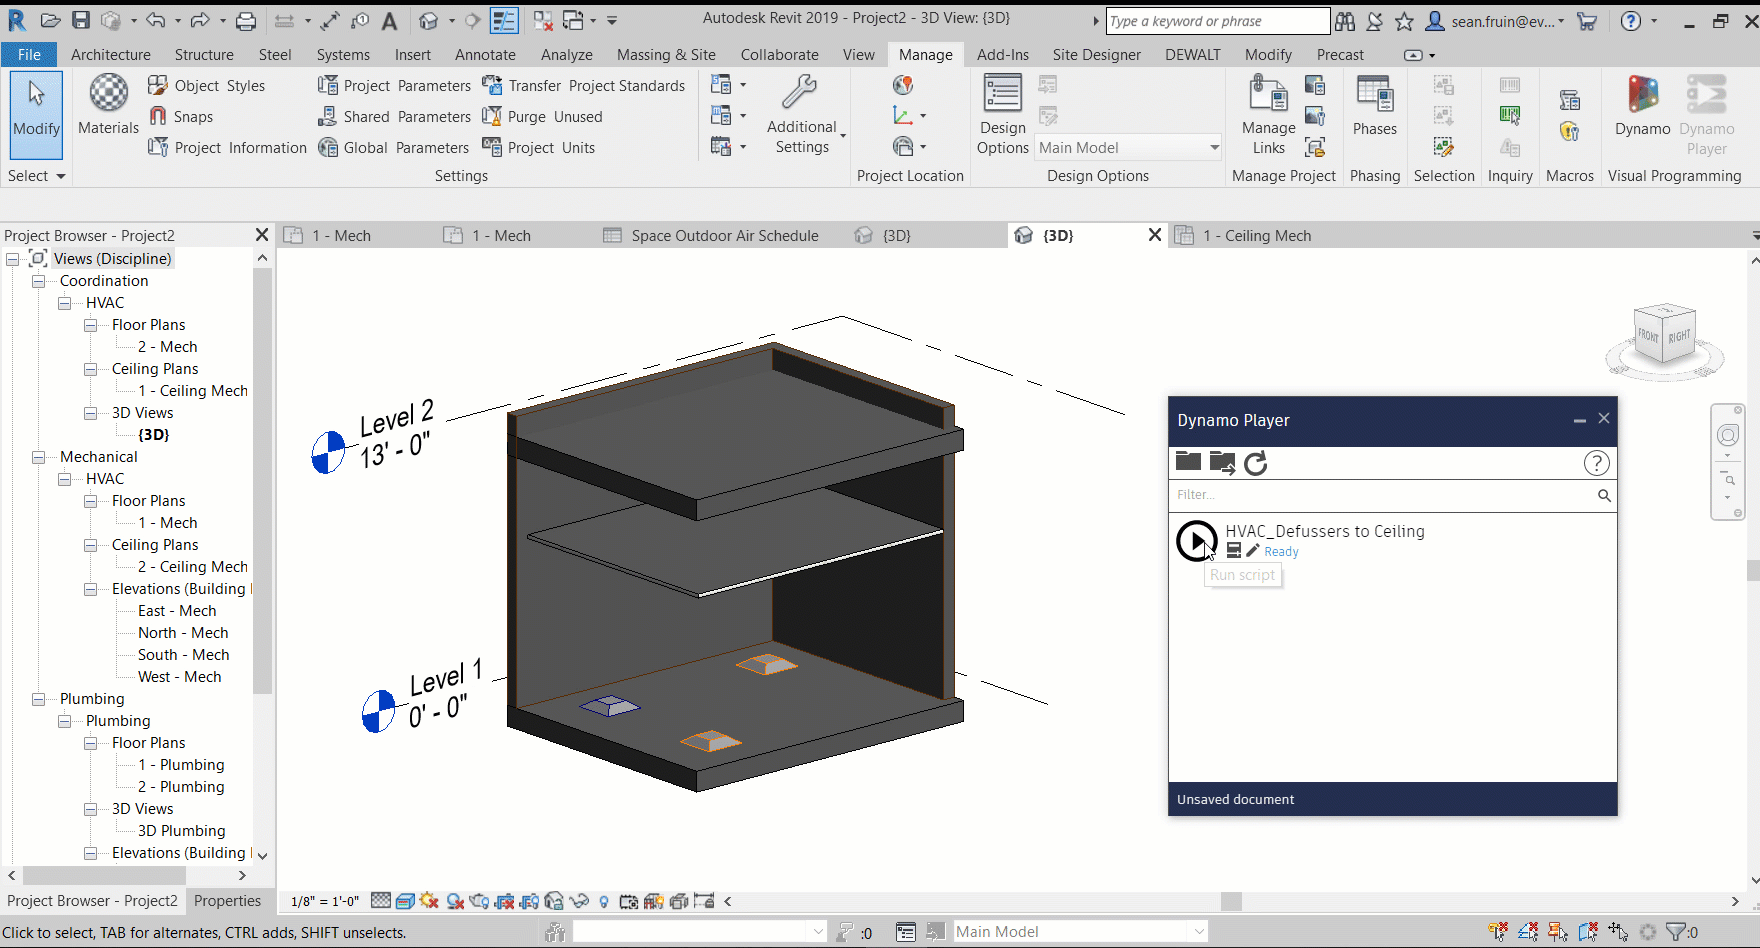Click the refresh icon in Dynamo Player
1760x948 pixels.
(x=1256, y=462)
